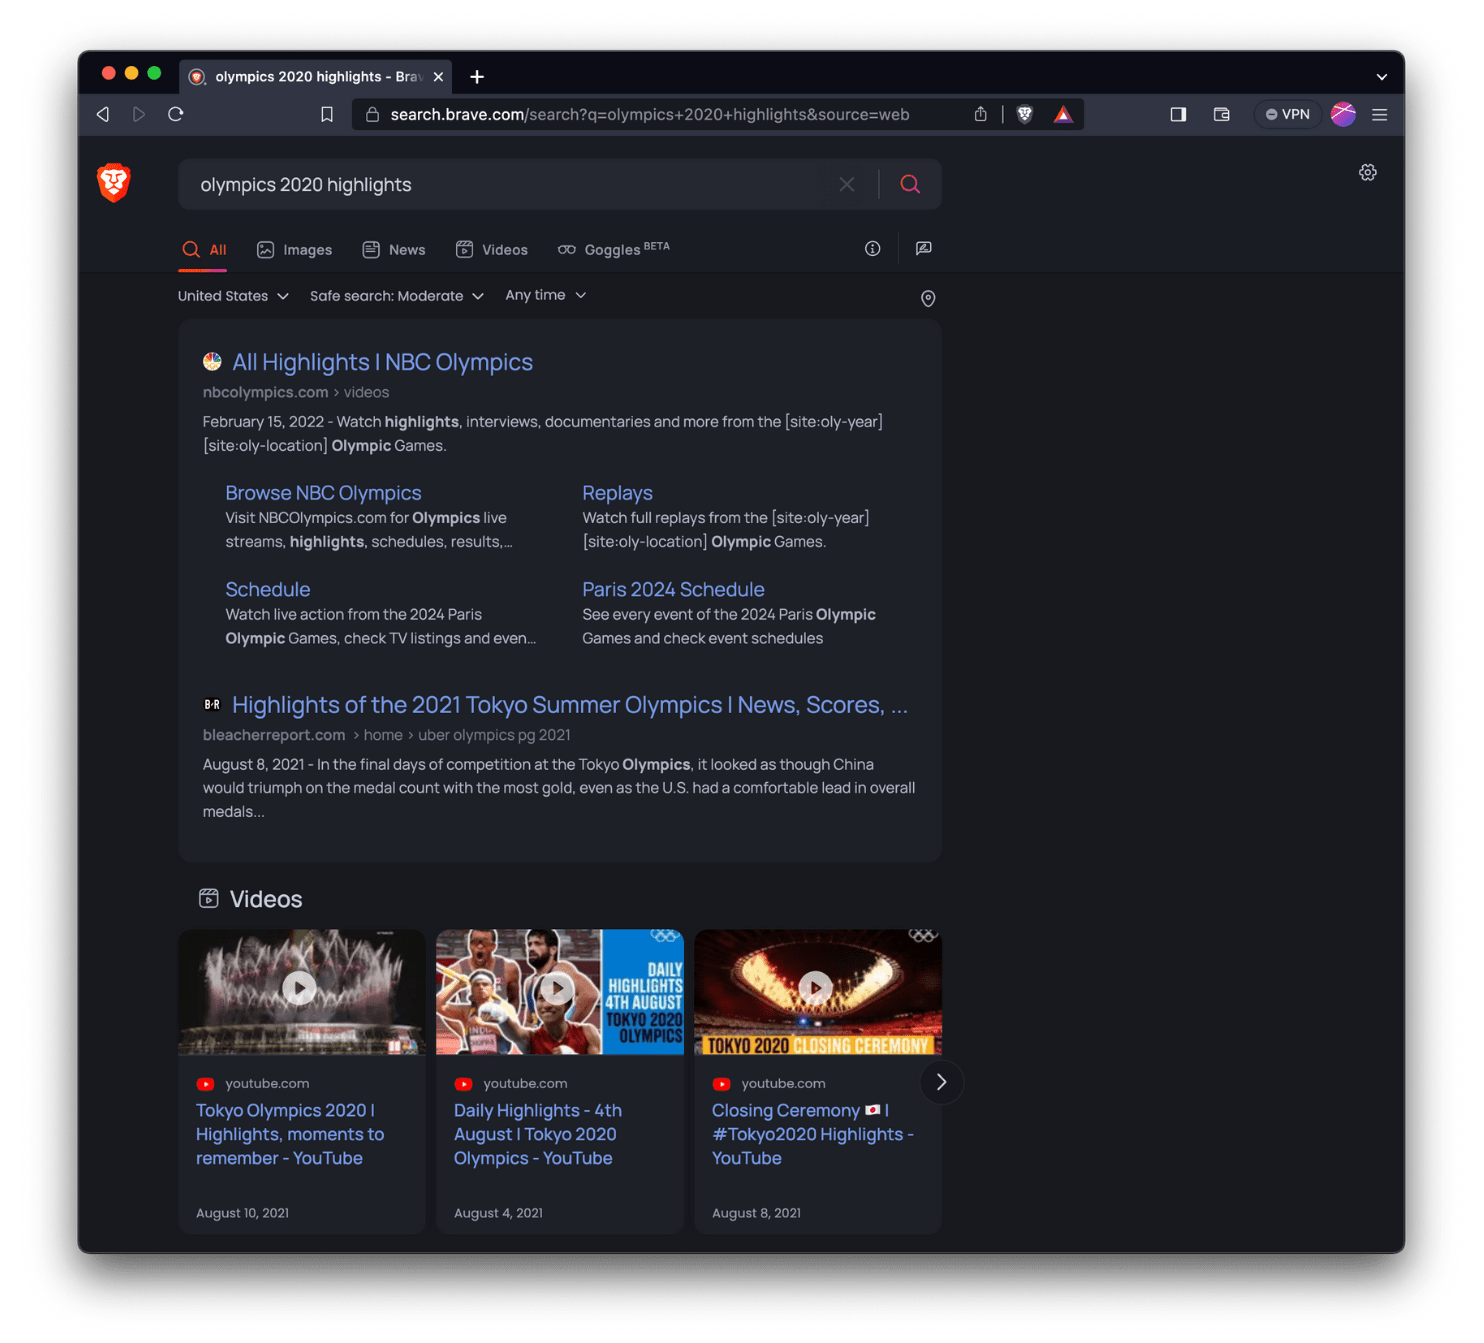Image resolution: width=1484 pixels, height=1343 pixels.
Task: Clear the search query with X
Action: [x=847, y=185]
